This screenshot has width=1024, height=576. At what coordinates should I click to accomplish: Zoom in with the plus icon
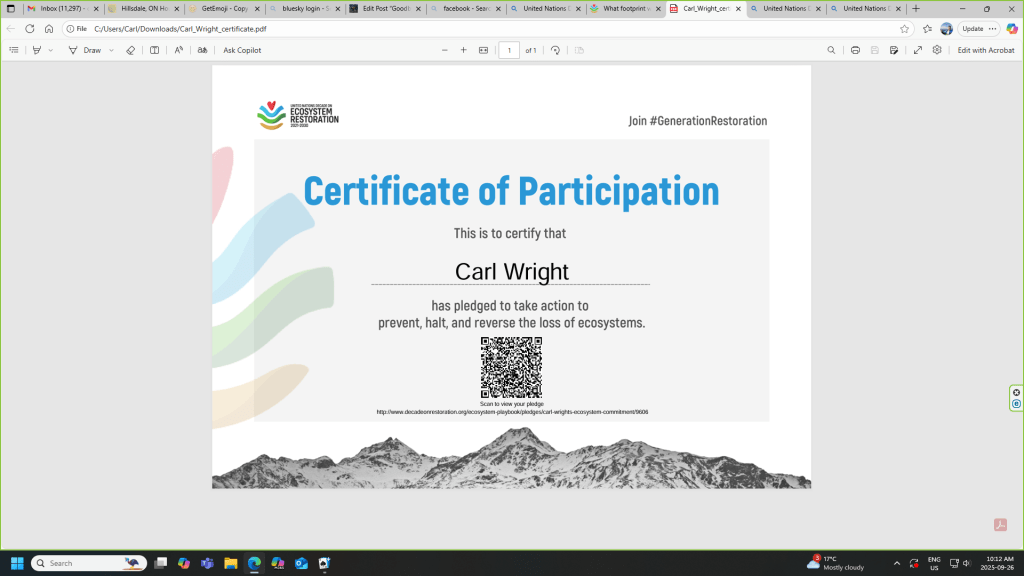463,50
